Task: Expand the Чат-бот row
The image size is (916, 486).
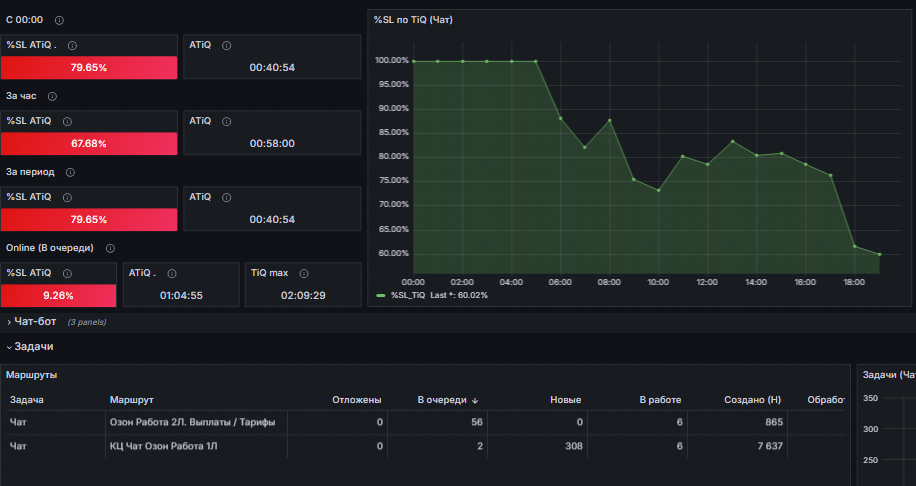Action: (35, 322)
